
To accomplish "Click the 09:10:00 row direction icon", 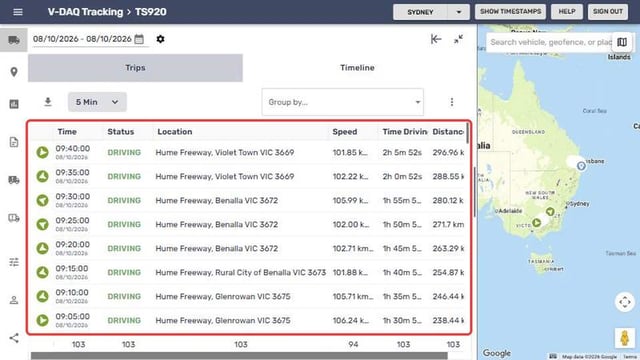I will point(42,296).
